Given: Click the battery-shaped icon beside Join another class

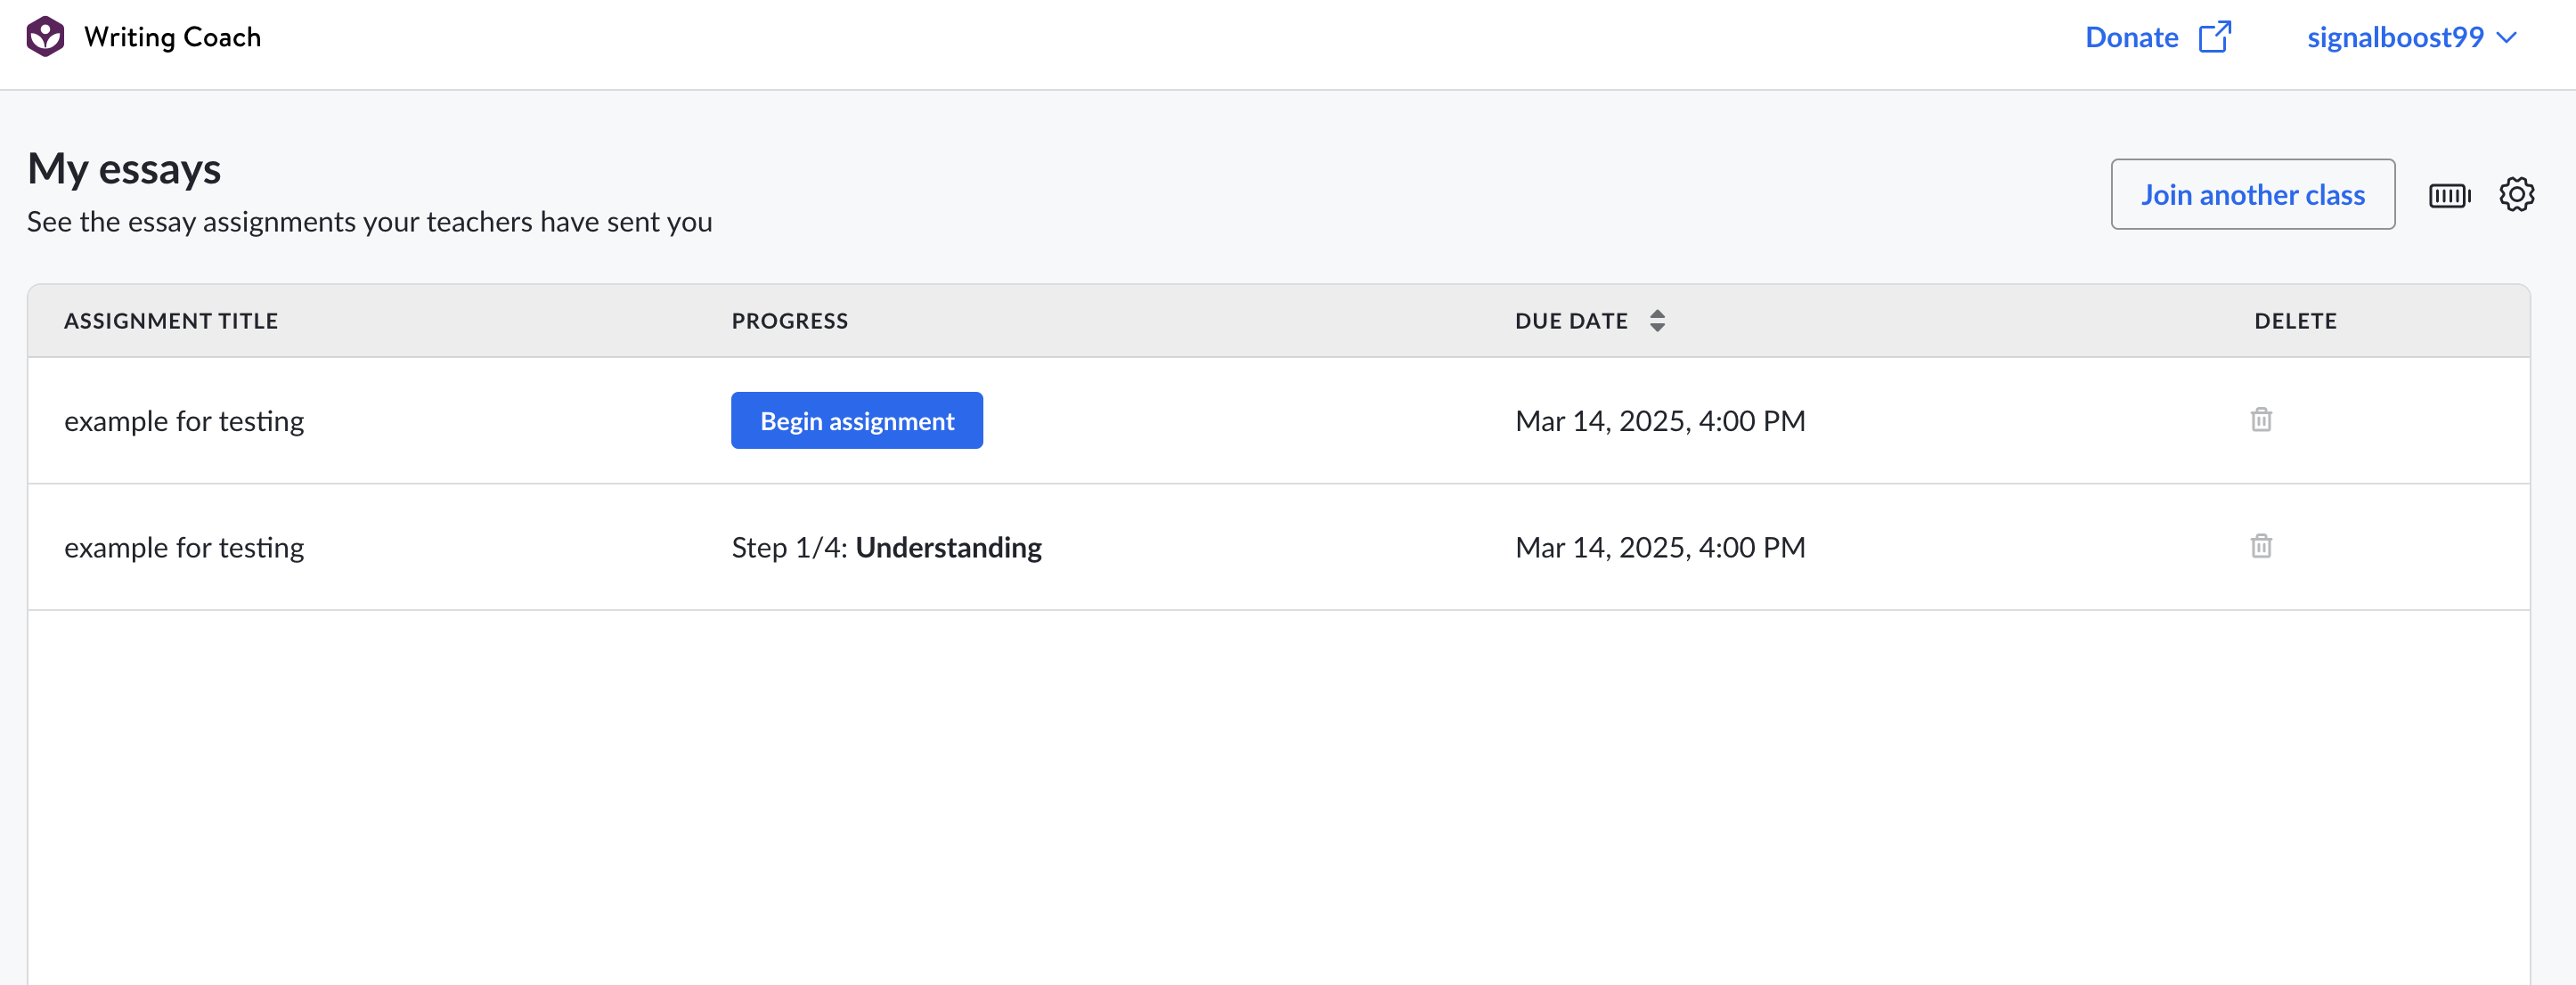Looking at the screenshot, I should (x=2449, y=195).
